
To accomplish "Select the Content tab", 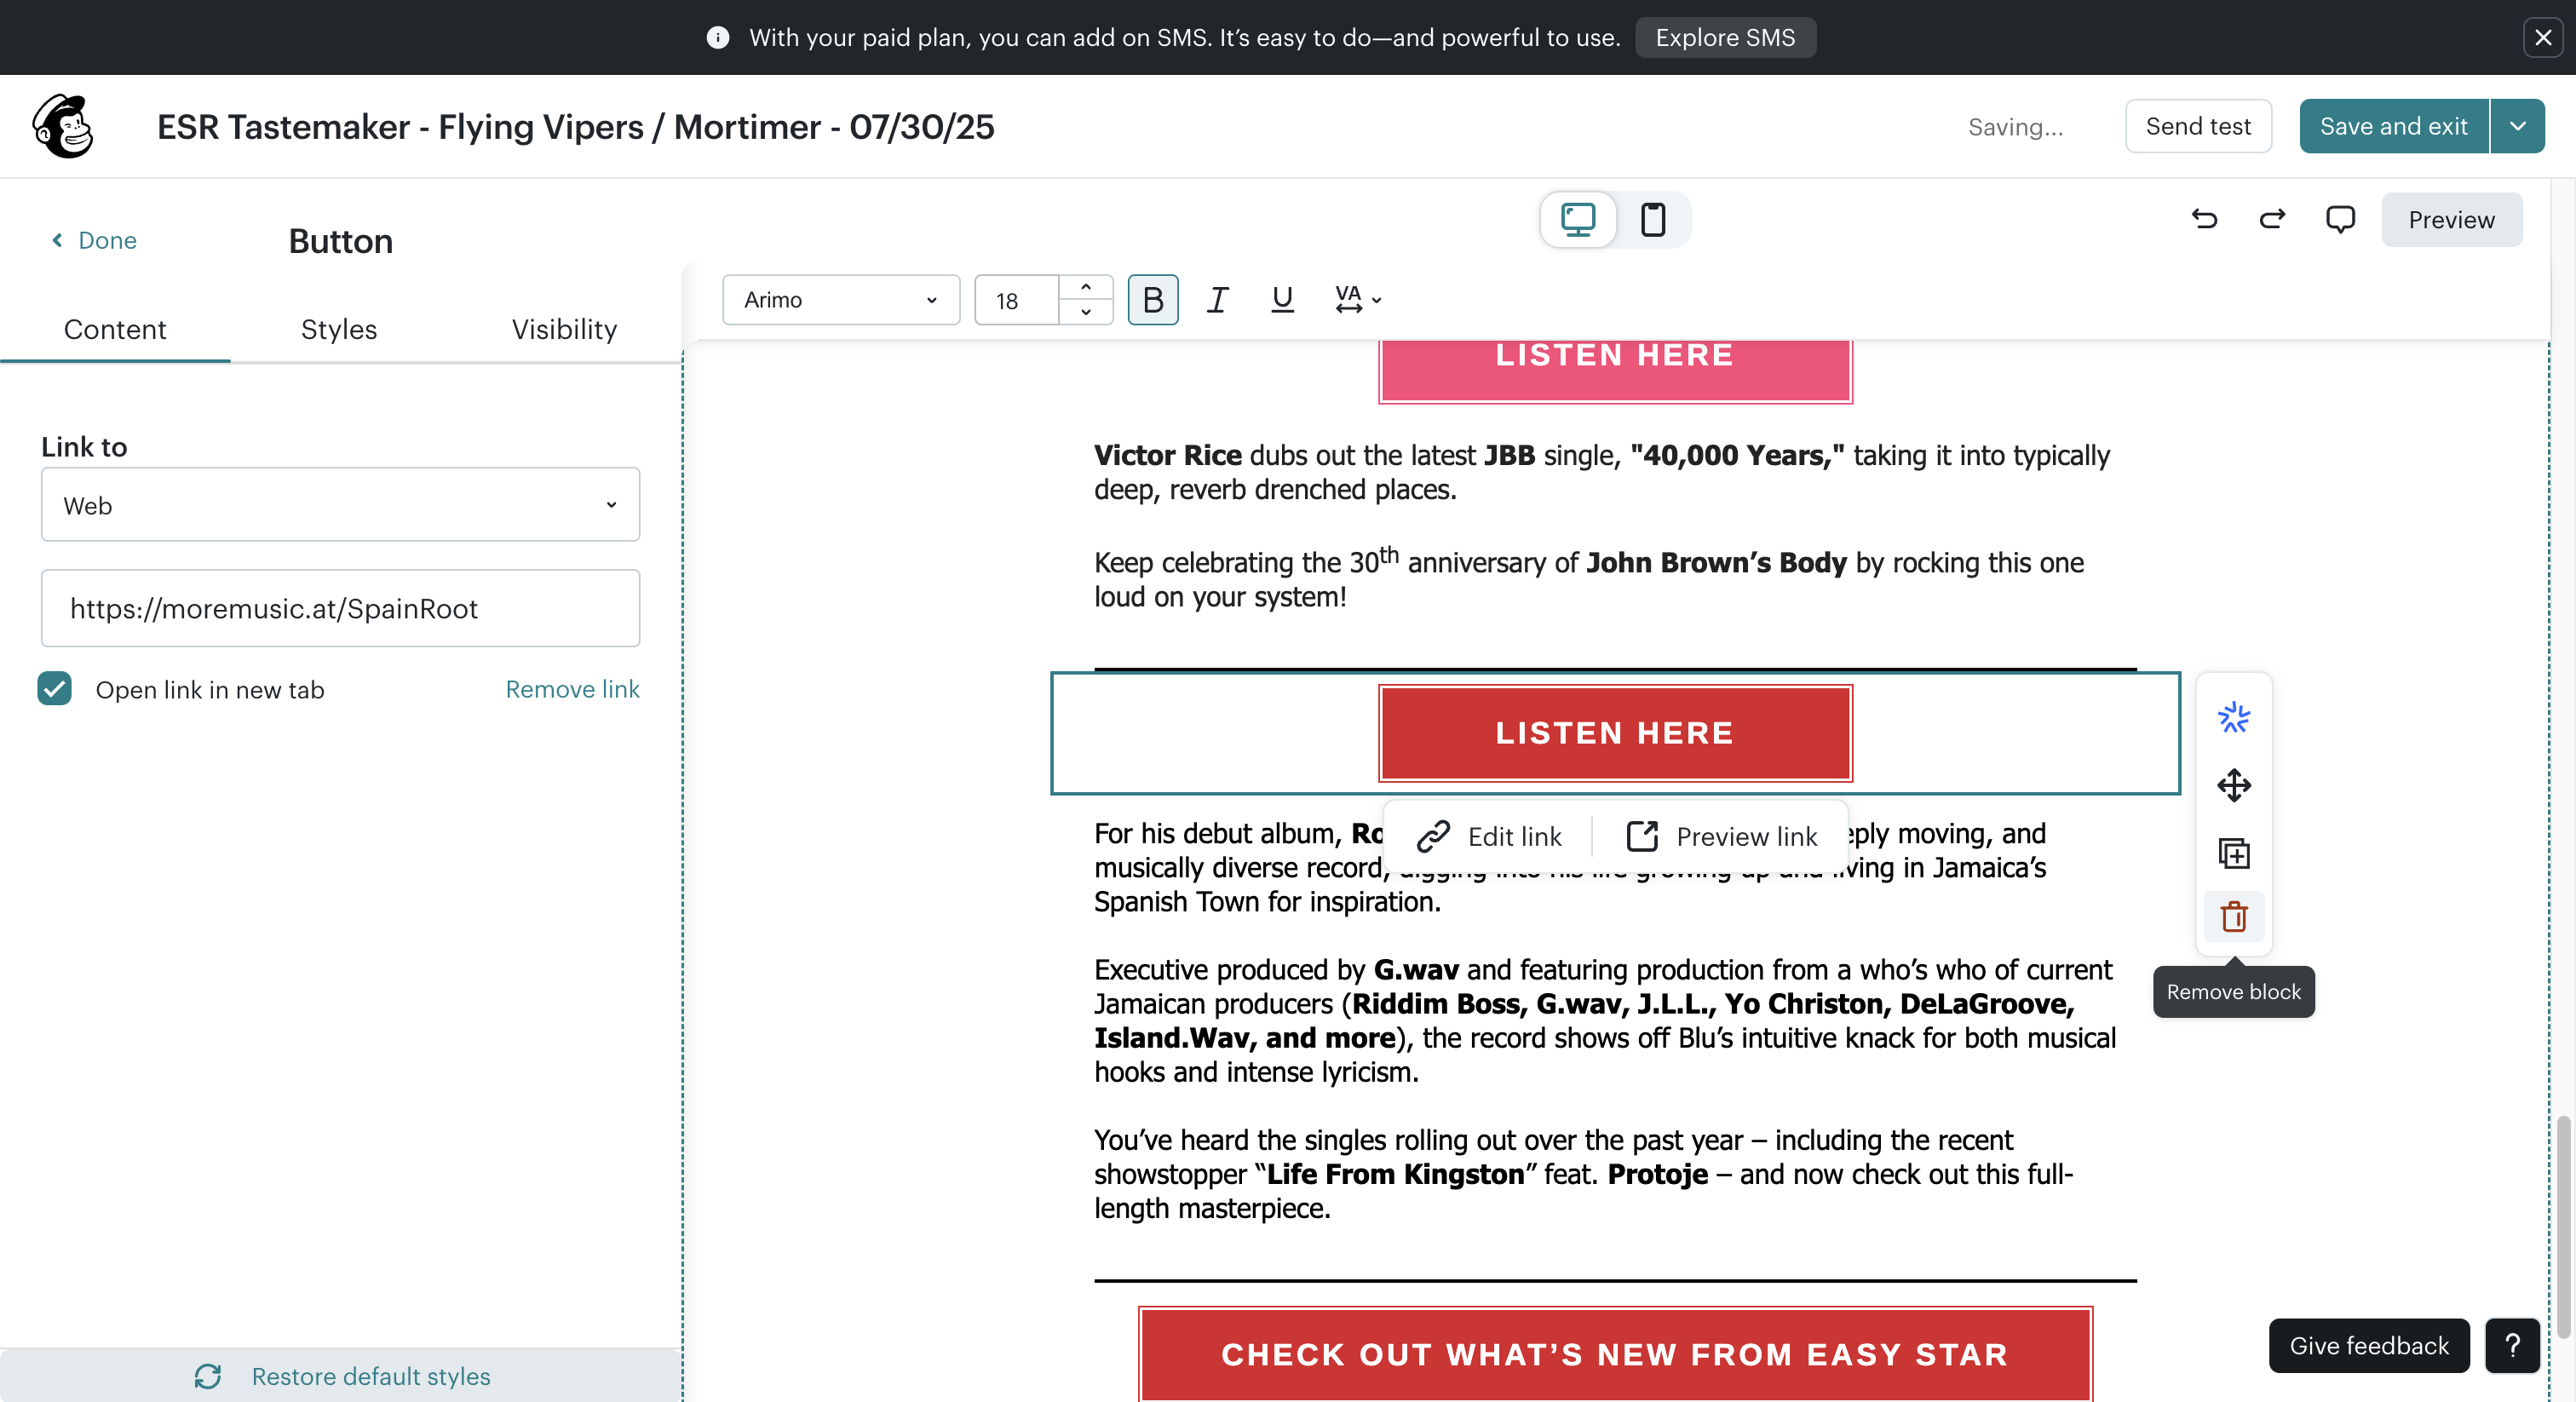I will tap(115, 329).
